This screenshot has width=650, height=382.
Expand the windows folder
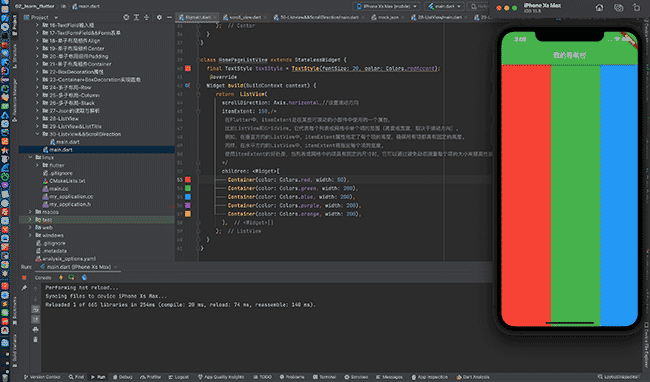point(30,235)
